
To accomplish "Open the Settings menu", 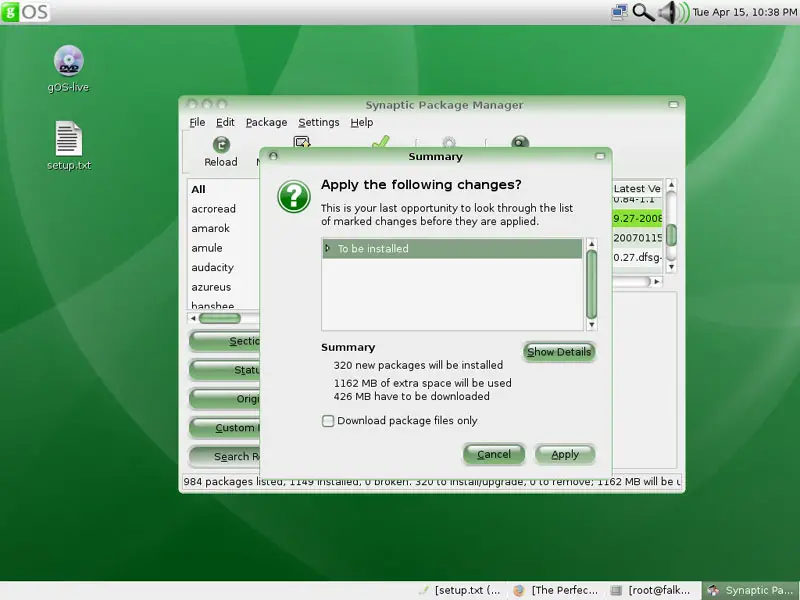I will point(319,122).
